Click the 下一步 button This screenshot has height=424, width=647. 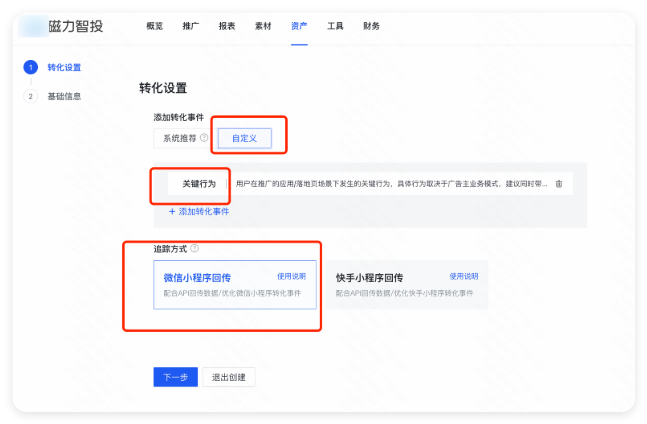(176, 377)
